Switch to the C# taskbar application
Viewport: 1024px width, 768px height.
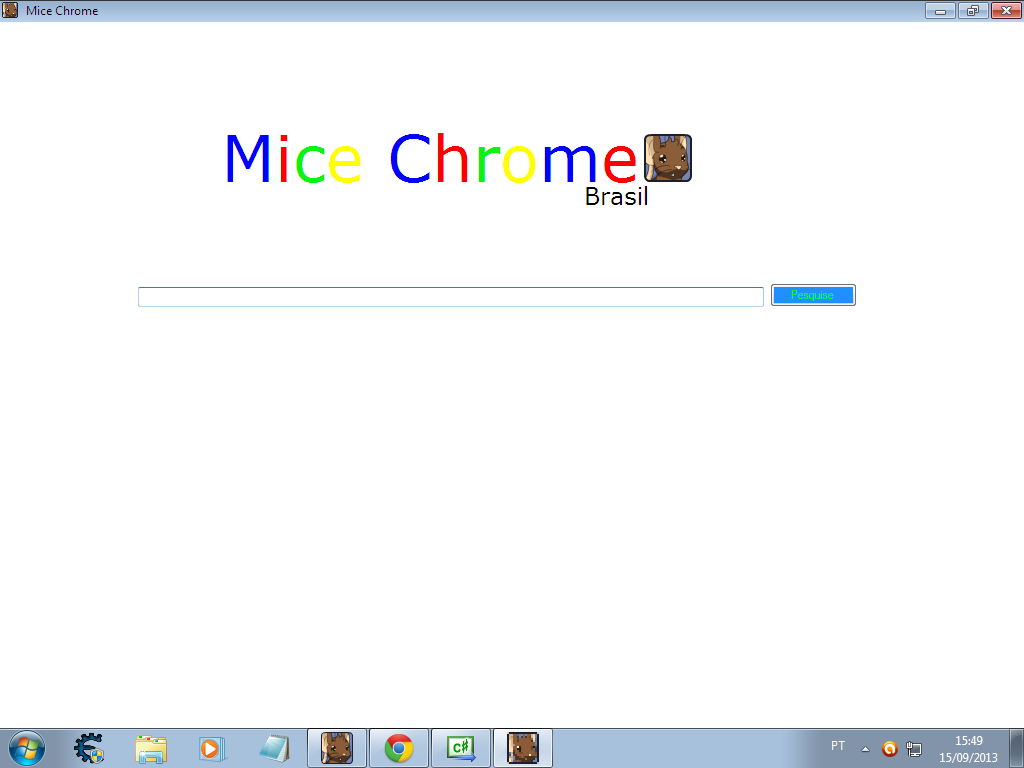(461, 748)
